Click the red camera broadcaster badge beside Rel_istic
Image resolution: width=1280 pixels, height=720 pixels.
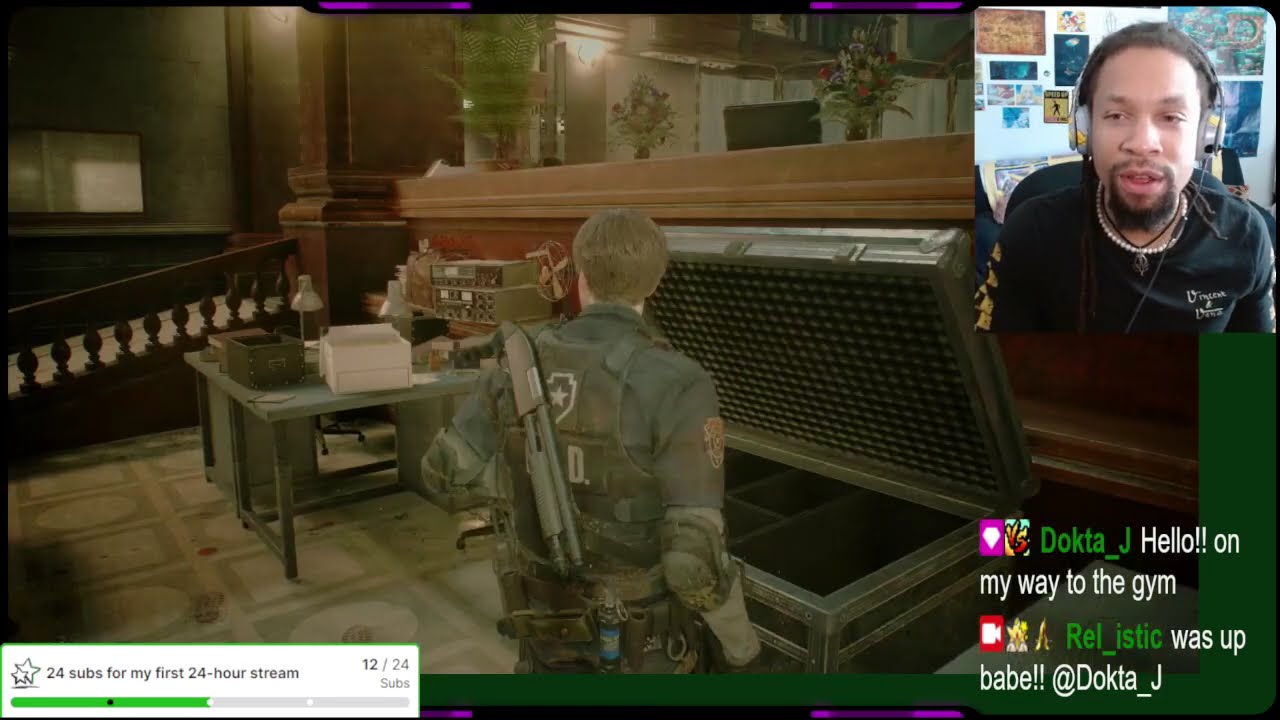991,634
